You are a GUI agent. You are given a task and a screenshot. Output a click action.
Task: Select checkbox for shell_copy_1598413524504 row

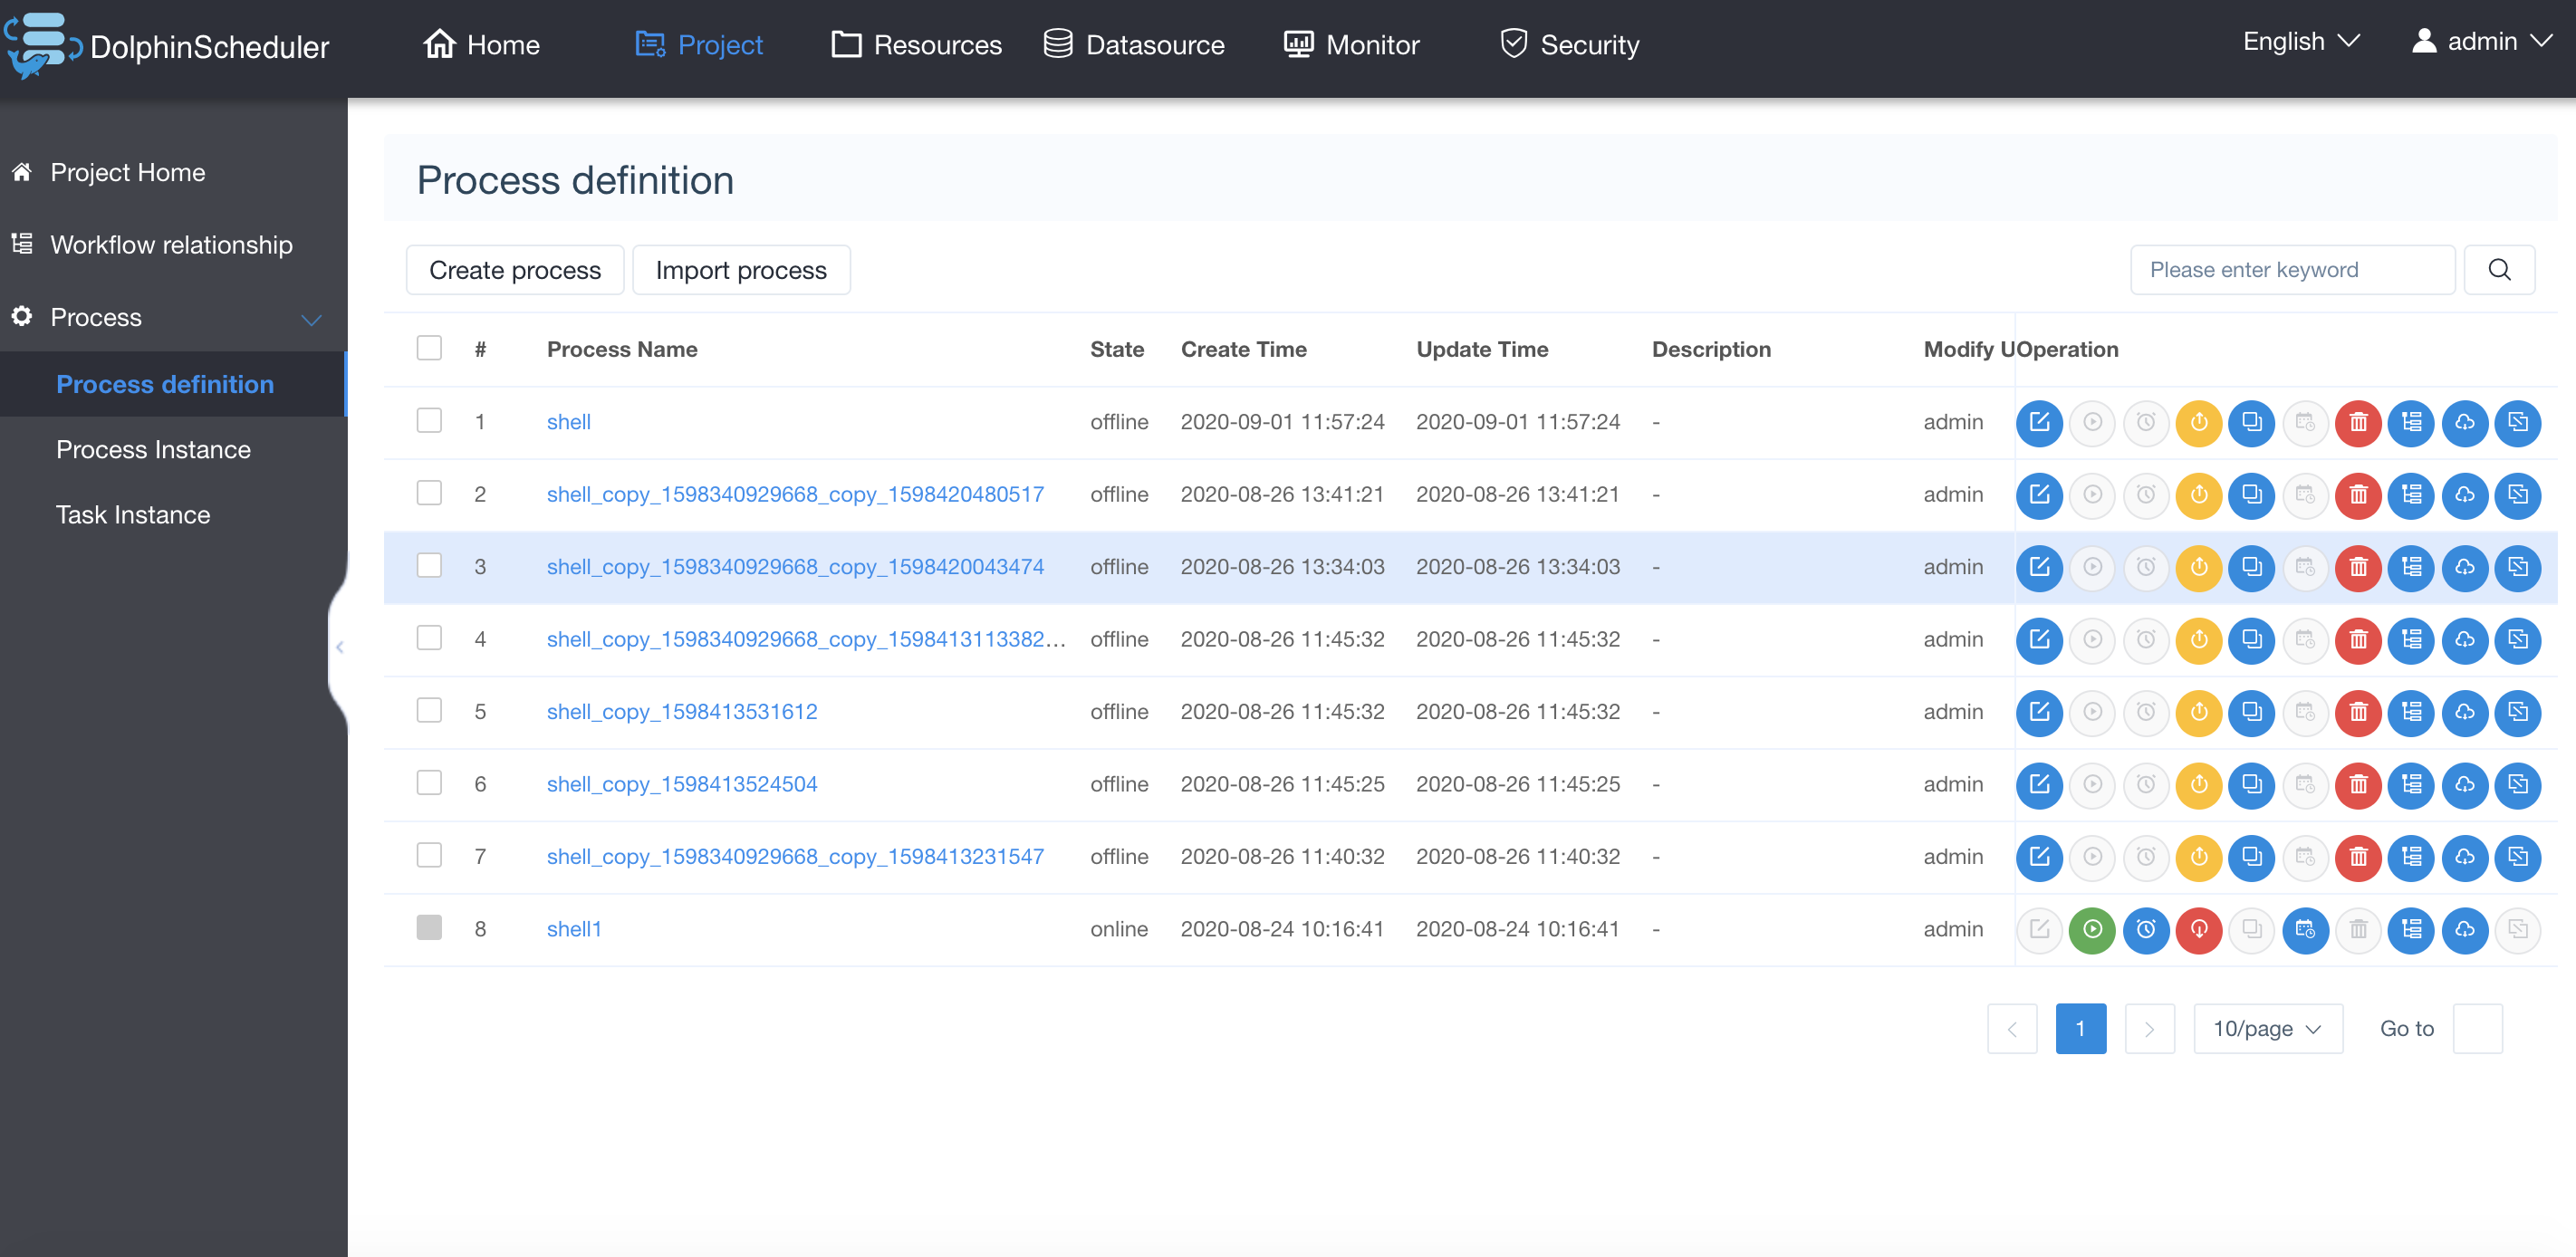(x=429, y=783)
